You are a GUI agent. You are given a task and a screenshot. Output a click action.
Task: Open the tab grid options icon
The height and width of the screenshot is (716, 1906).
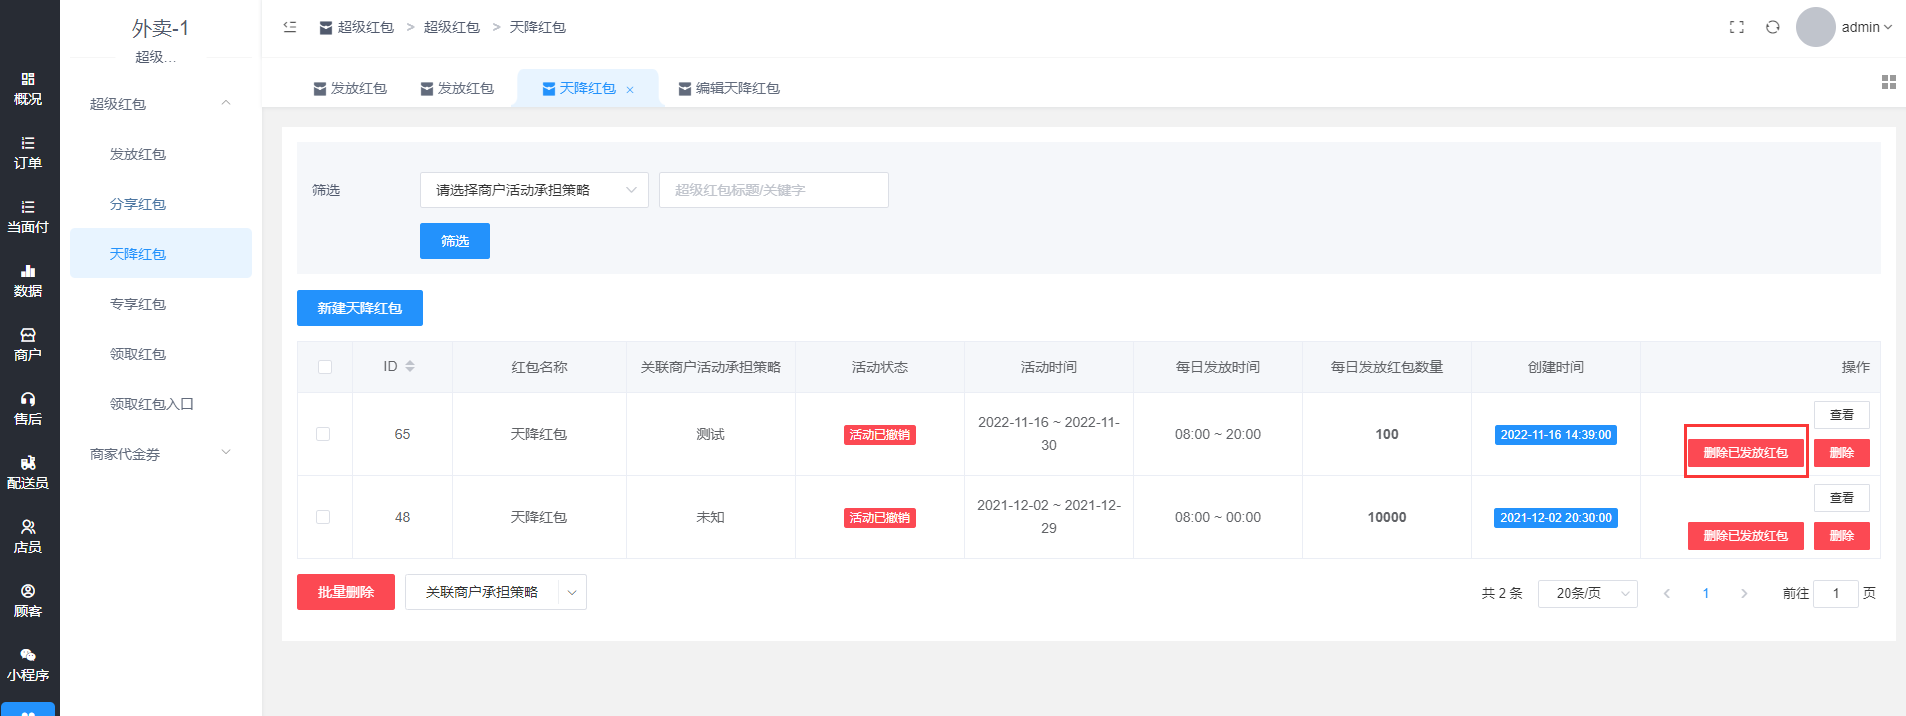click(x=1889, y=82)
